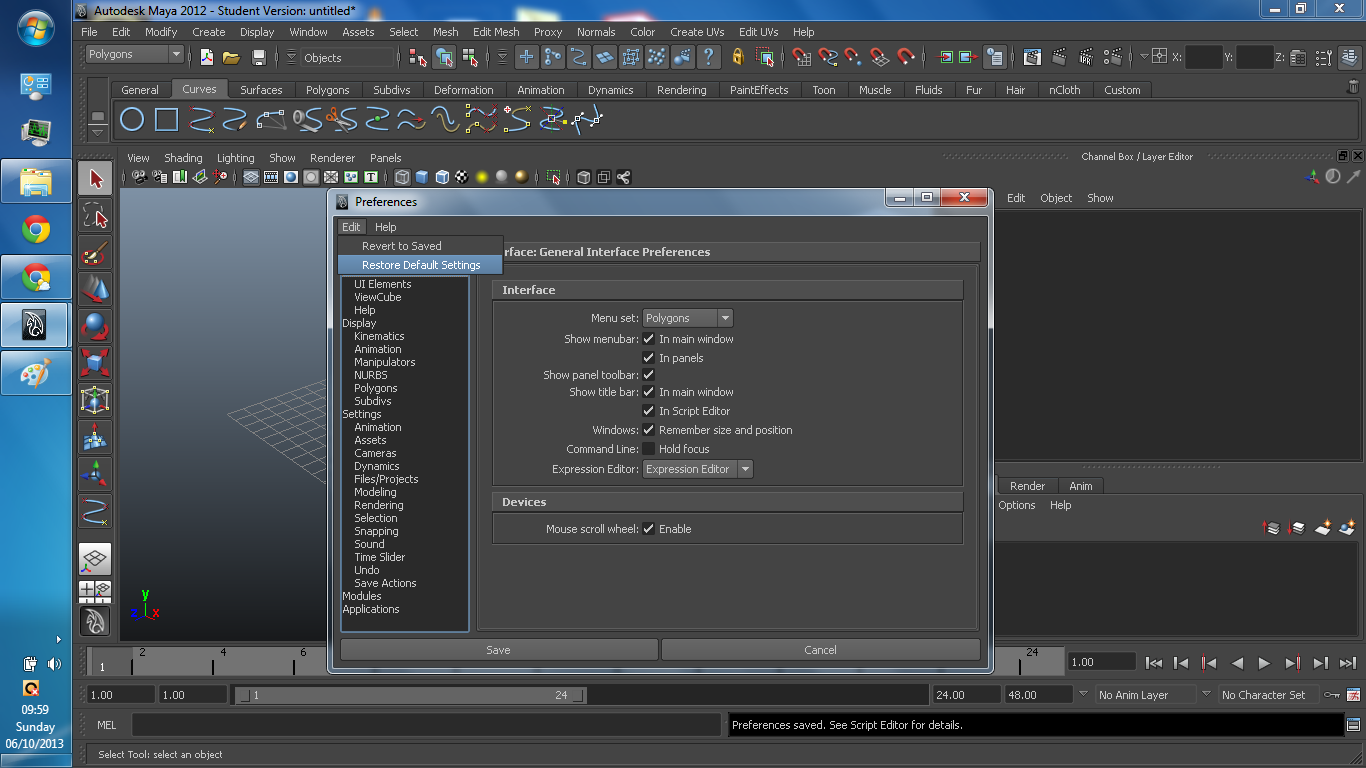The height and width of the screenshot is (768, 1366).
Task: Click the Open Scene folder icon
Action: pos(231,57)
